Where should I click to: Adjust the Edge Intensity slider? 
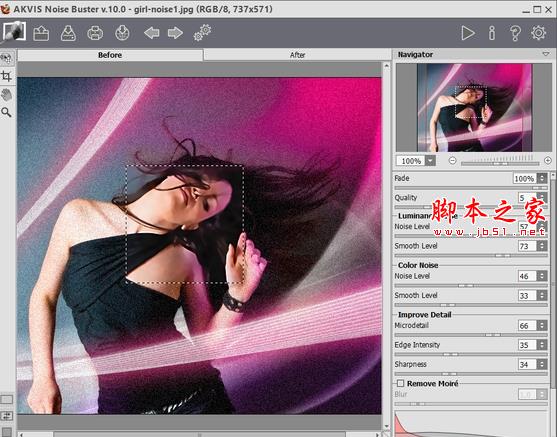(x=471, y=354)
